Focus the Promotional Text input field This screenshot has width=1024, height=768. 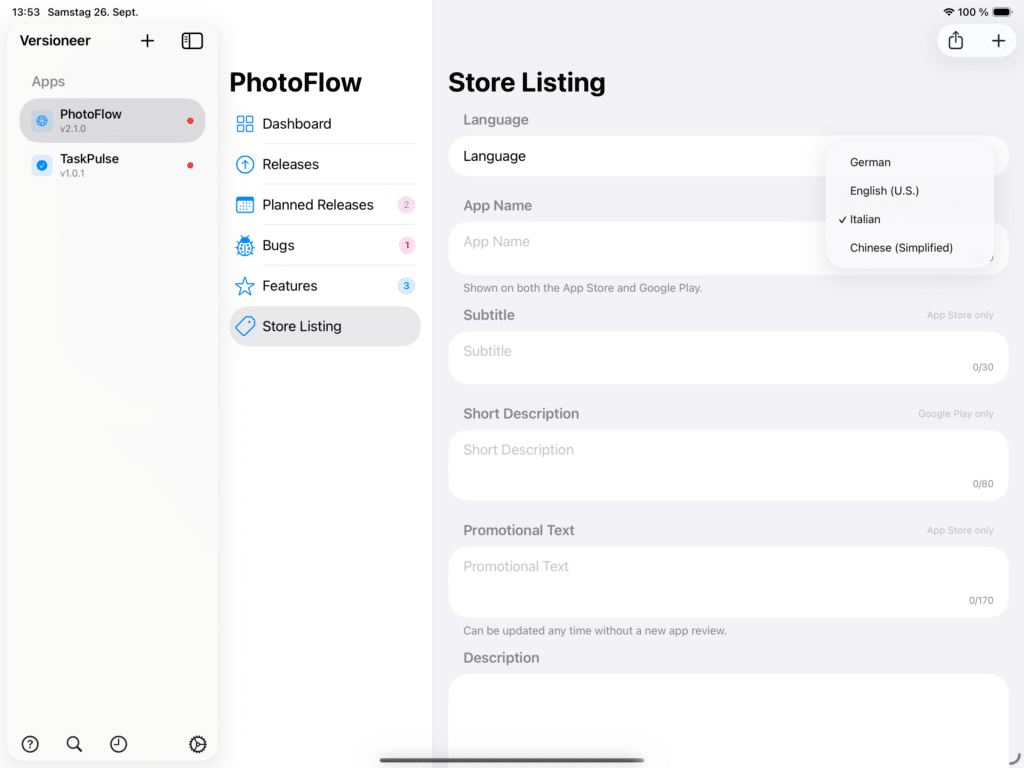click(x=728, y=582)
